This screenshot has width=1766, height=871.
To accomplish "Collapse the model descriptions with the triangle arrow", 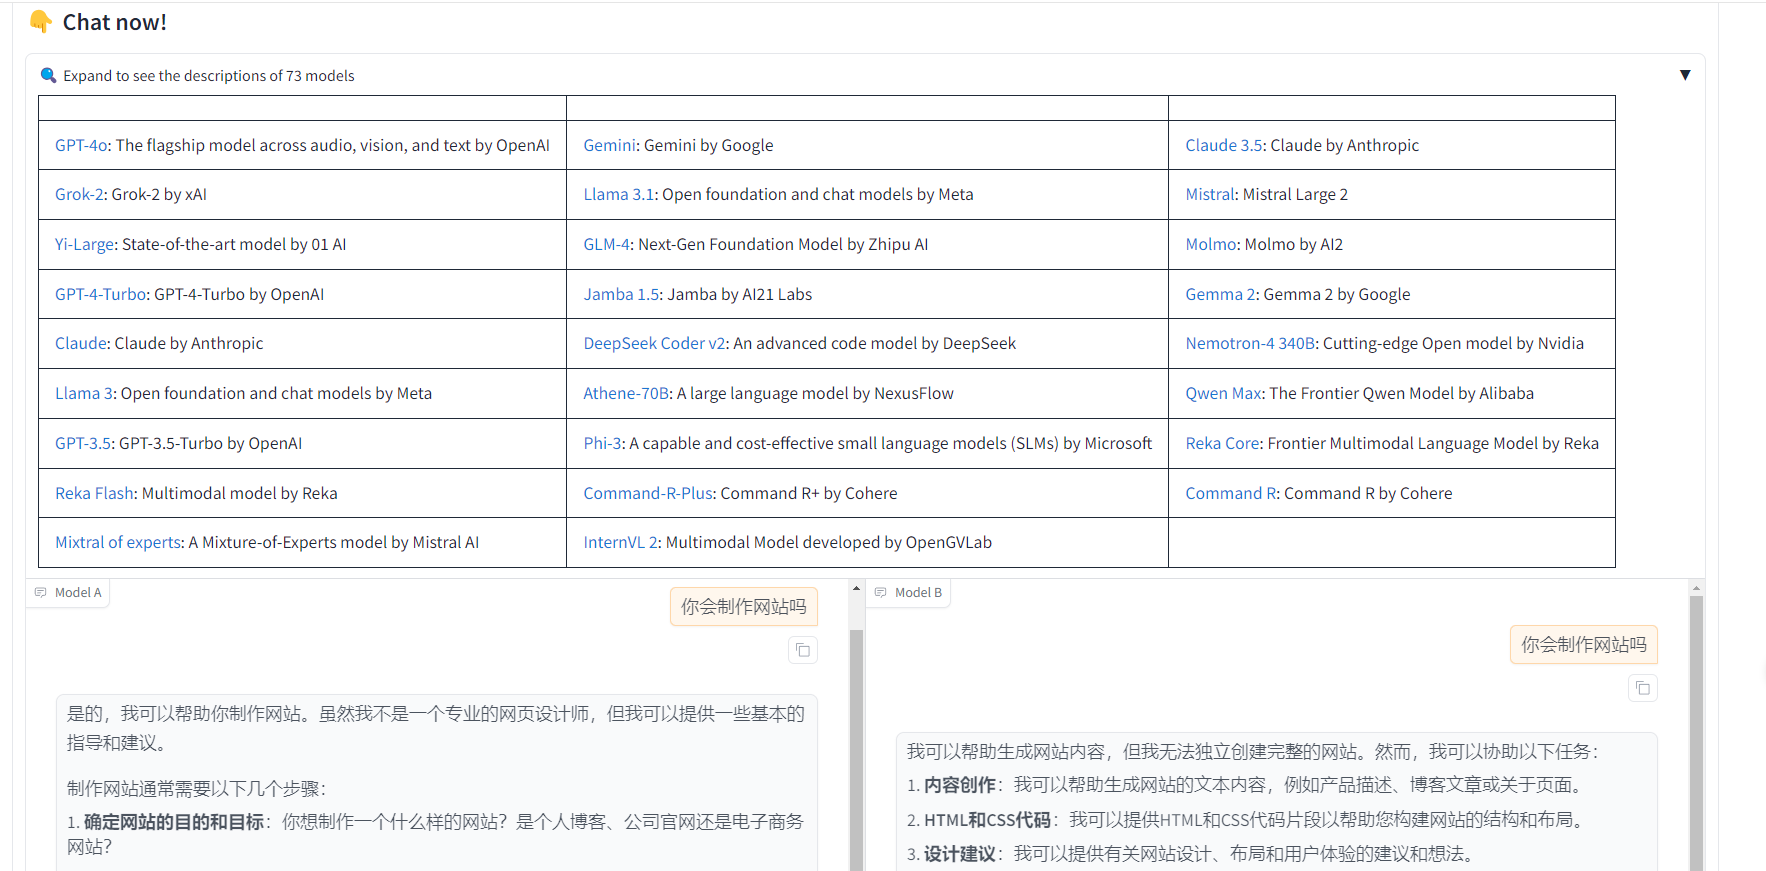I will pyautogui.click(x=1685, y=75).
